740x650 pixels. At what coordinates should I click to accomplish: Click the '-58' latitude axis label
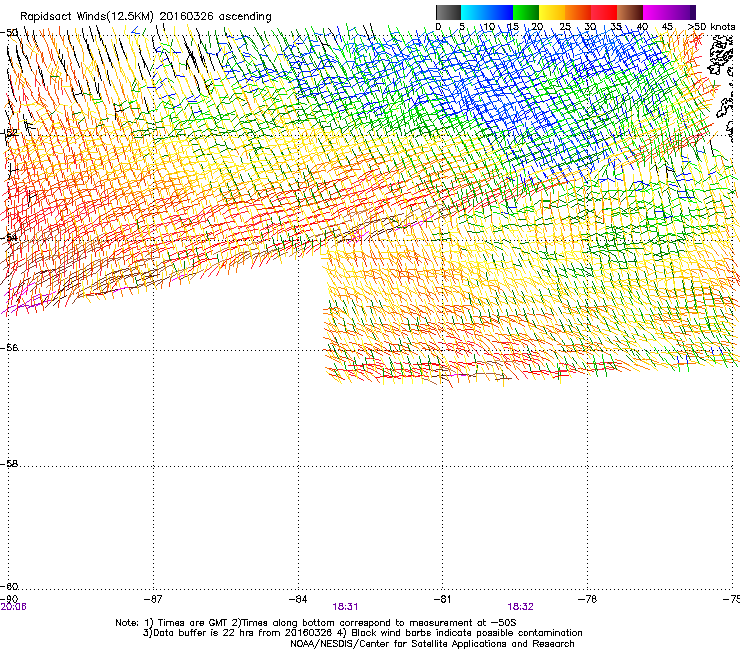[x=9, y=464]
